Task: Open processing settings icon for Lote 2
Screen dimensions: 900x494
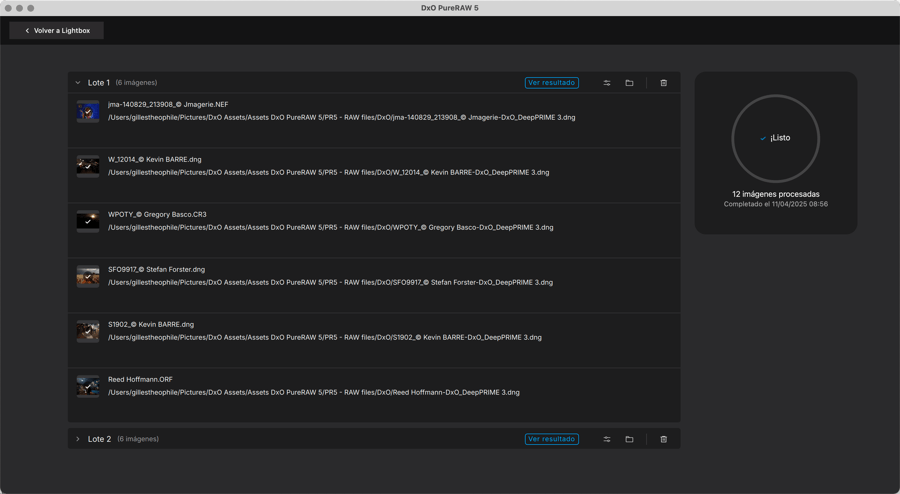Action: point(607,439)
